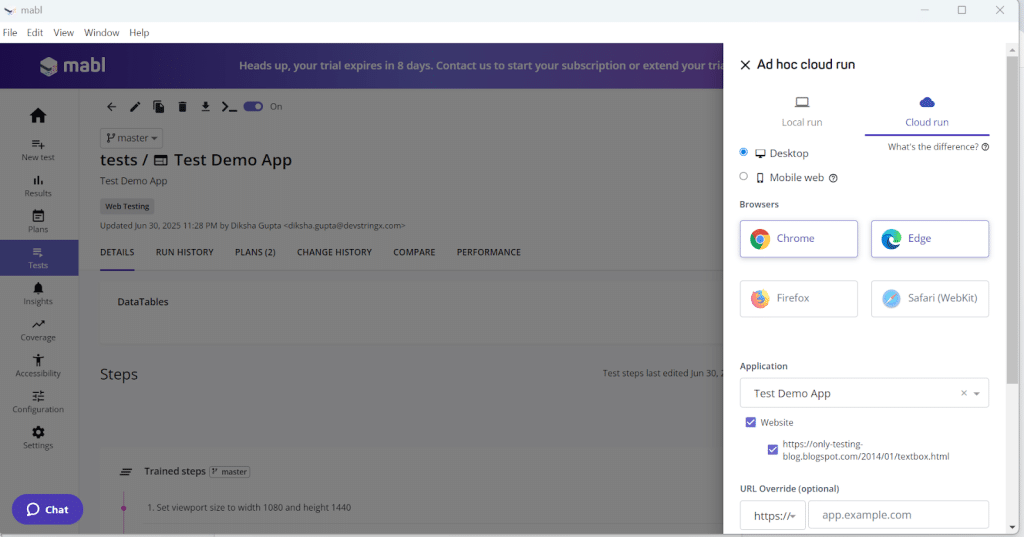Open the https:// protocol dropdown

coord(773,515)
